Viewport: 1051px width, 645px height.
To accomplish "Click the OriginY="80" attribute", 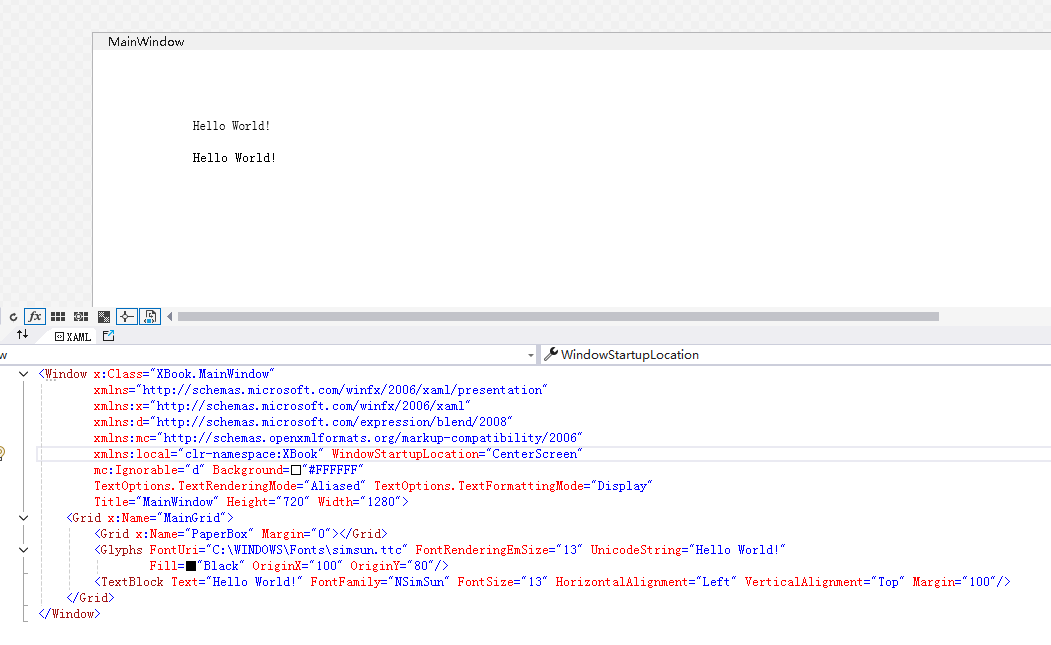I will [391, 567].
